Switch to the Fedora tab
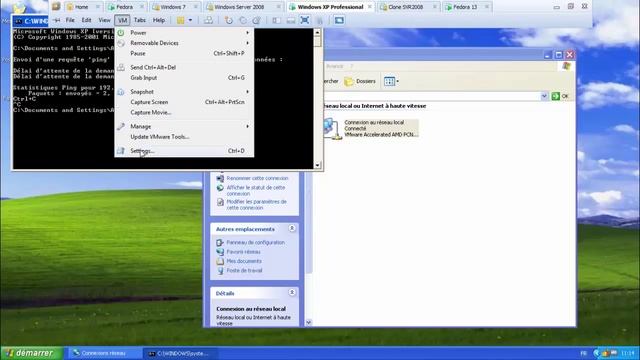This screenshot has height=360, width=640. pyautogui.click(x=125, y=7)
